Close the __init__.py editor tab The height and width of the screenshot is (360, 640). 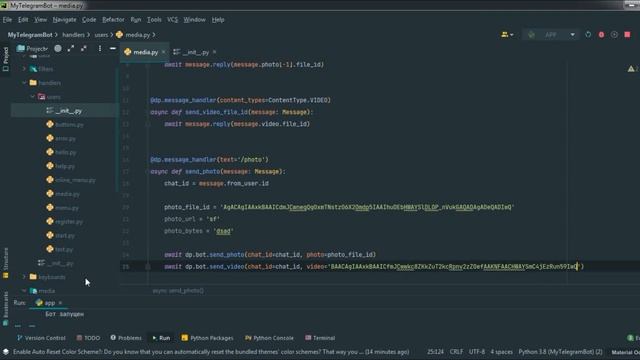point(214,52)
